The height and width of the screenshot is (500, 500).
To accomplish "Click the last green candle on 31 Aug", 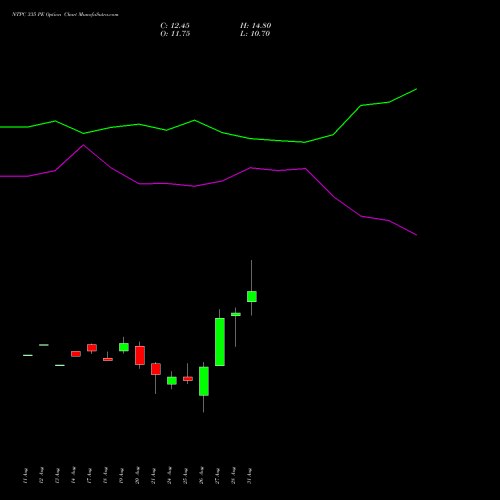I will tap(252, 296).
